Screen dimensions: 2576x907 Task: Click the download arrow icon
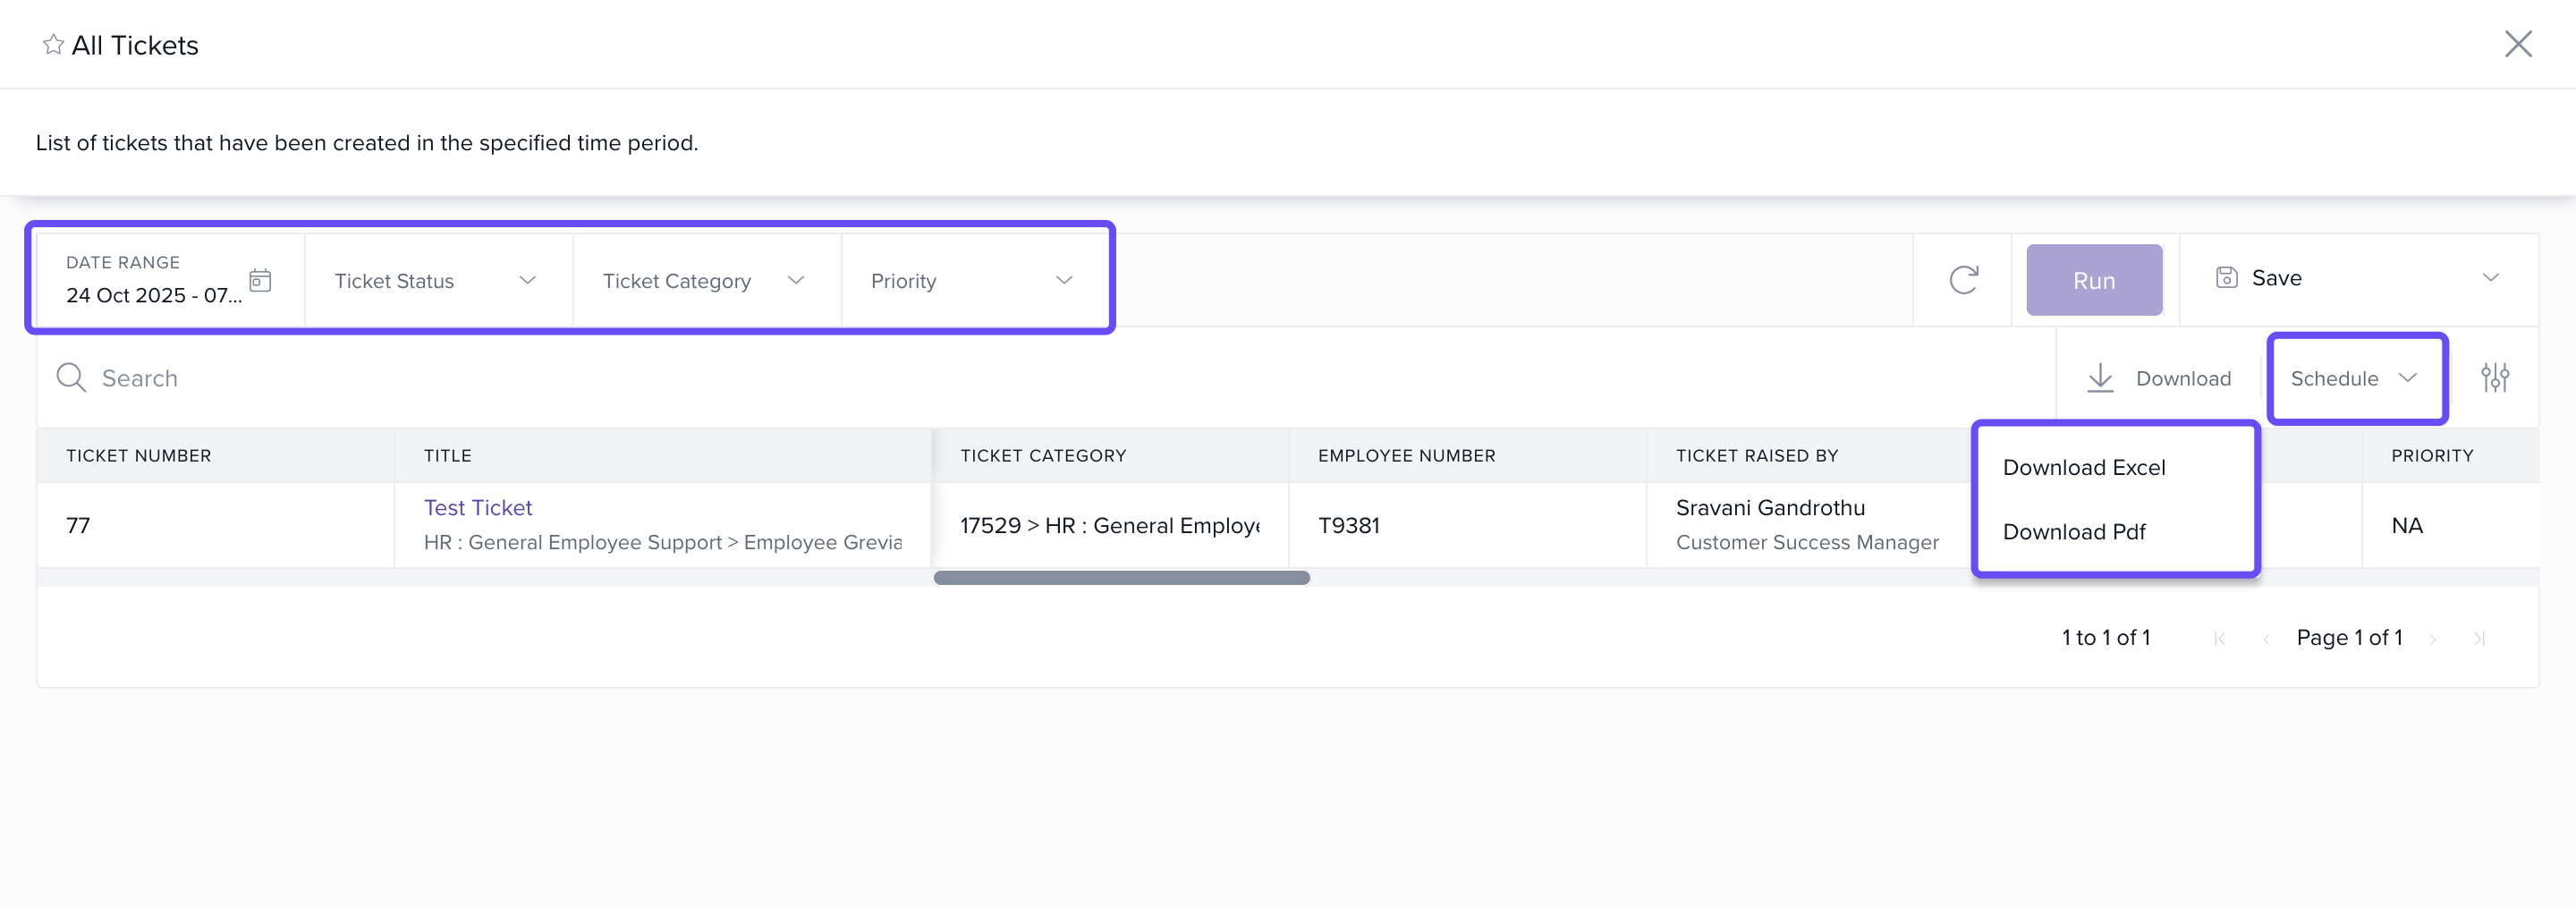click(x=2100, y=378)
